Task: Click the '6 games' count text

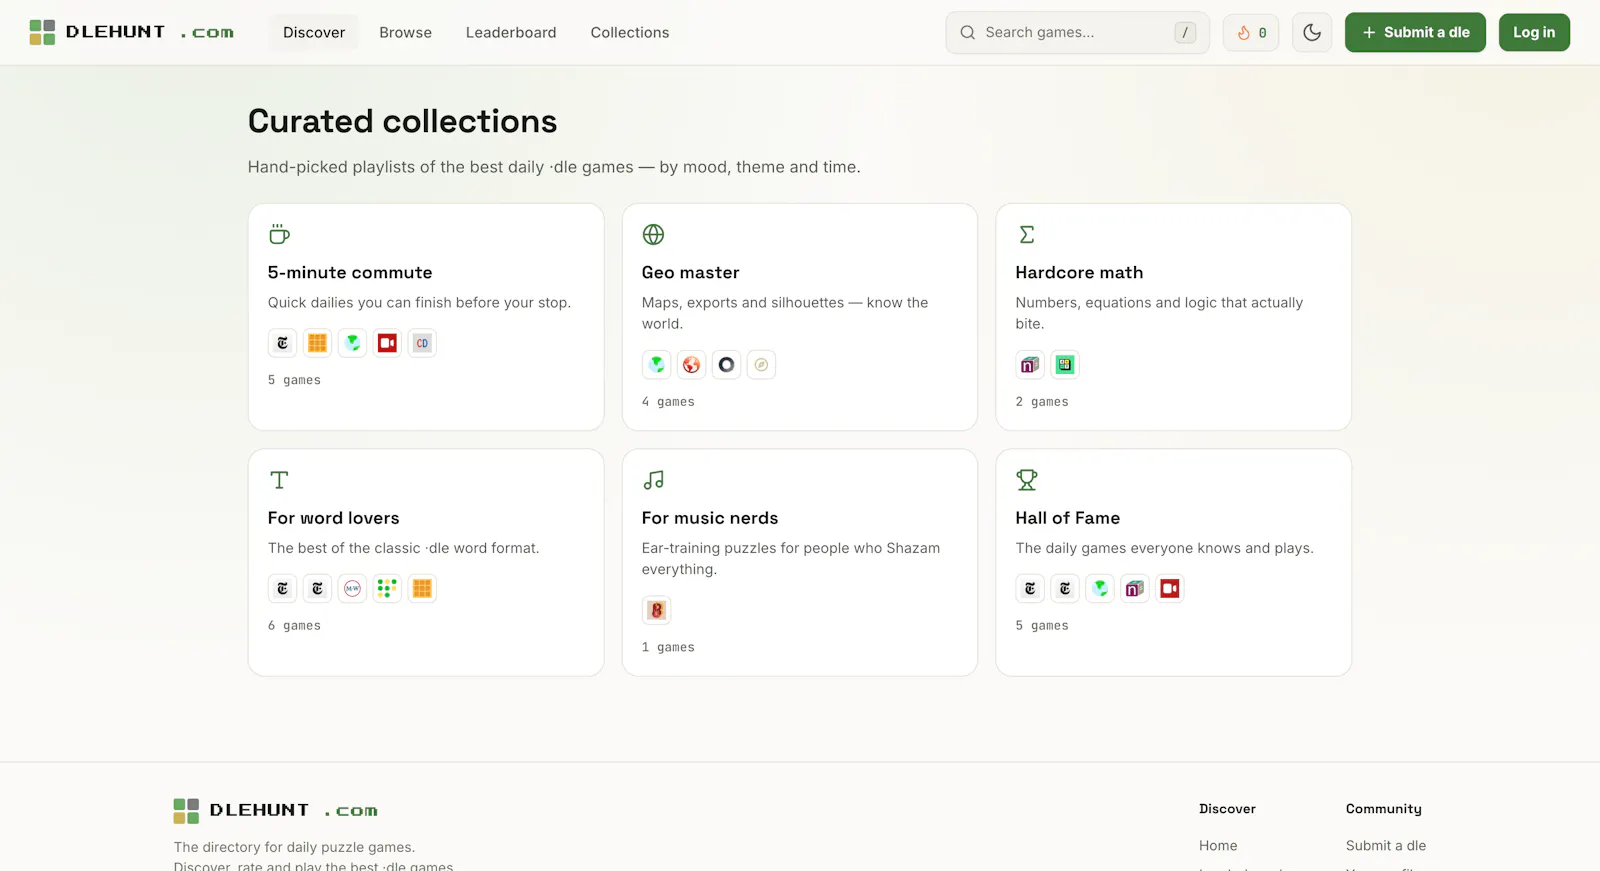Action: (294, 626)
